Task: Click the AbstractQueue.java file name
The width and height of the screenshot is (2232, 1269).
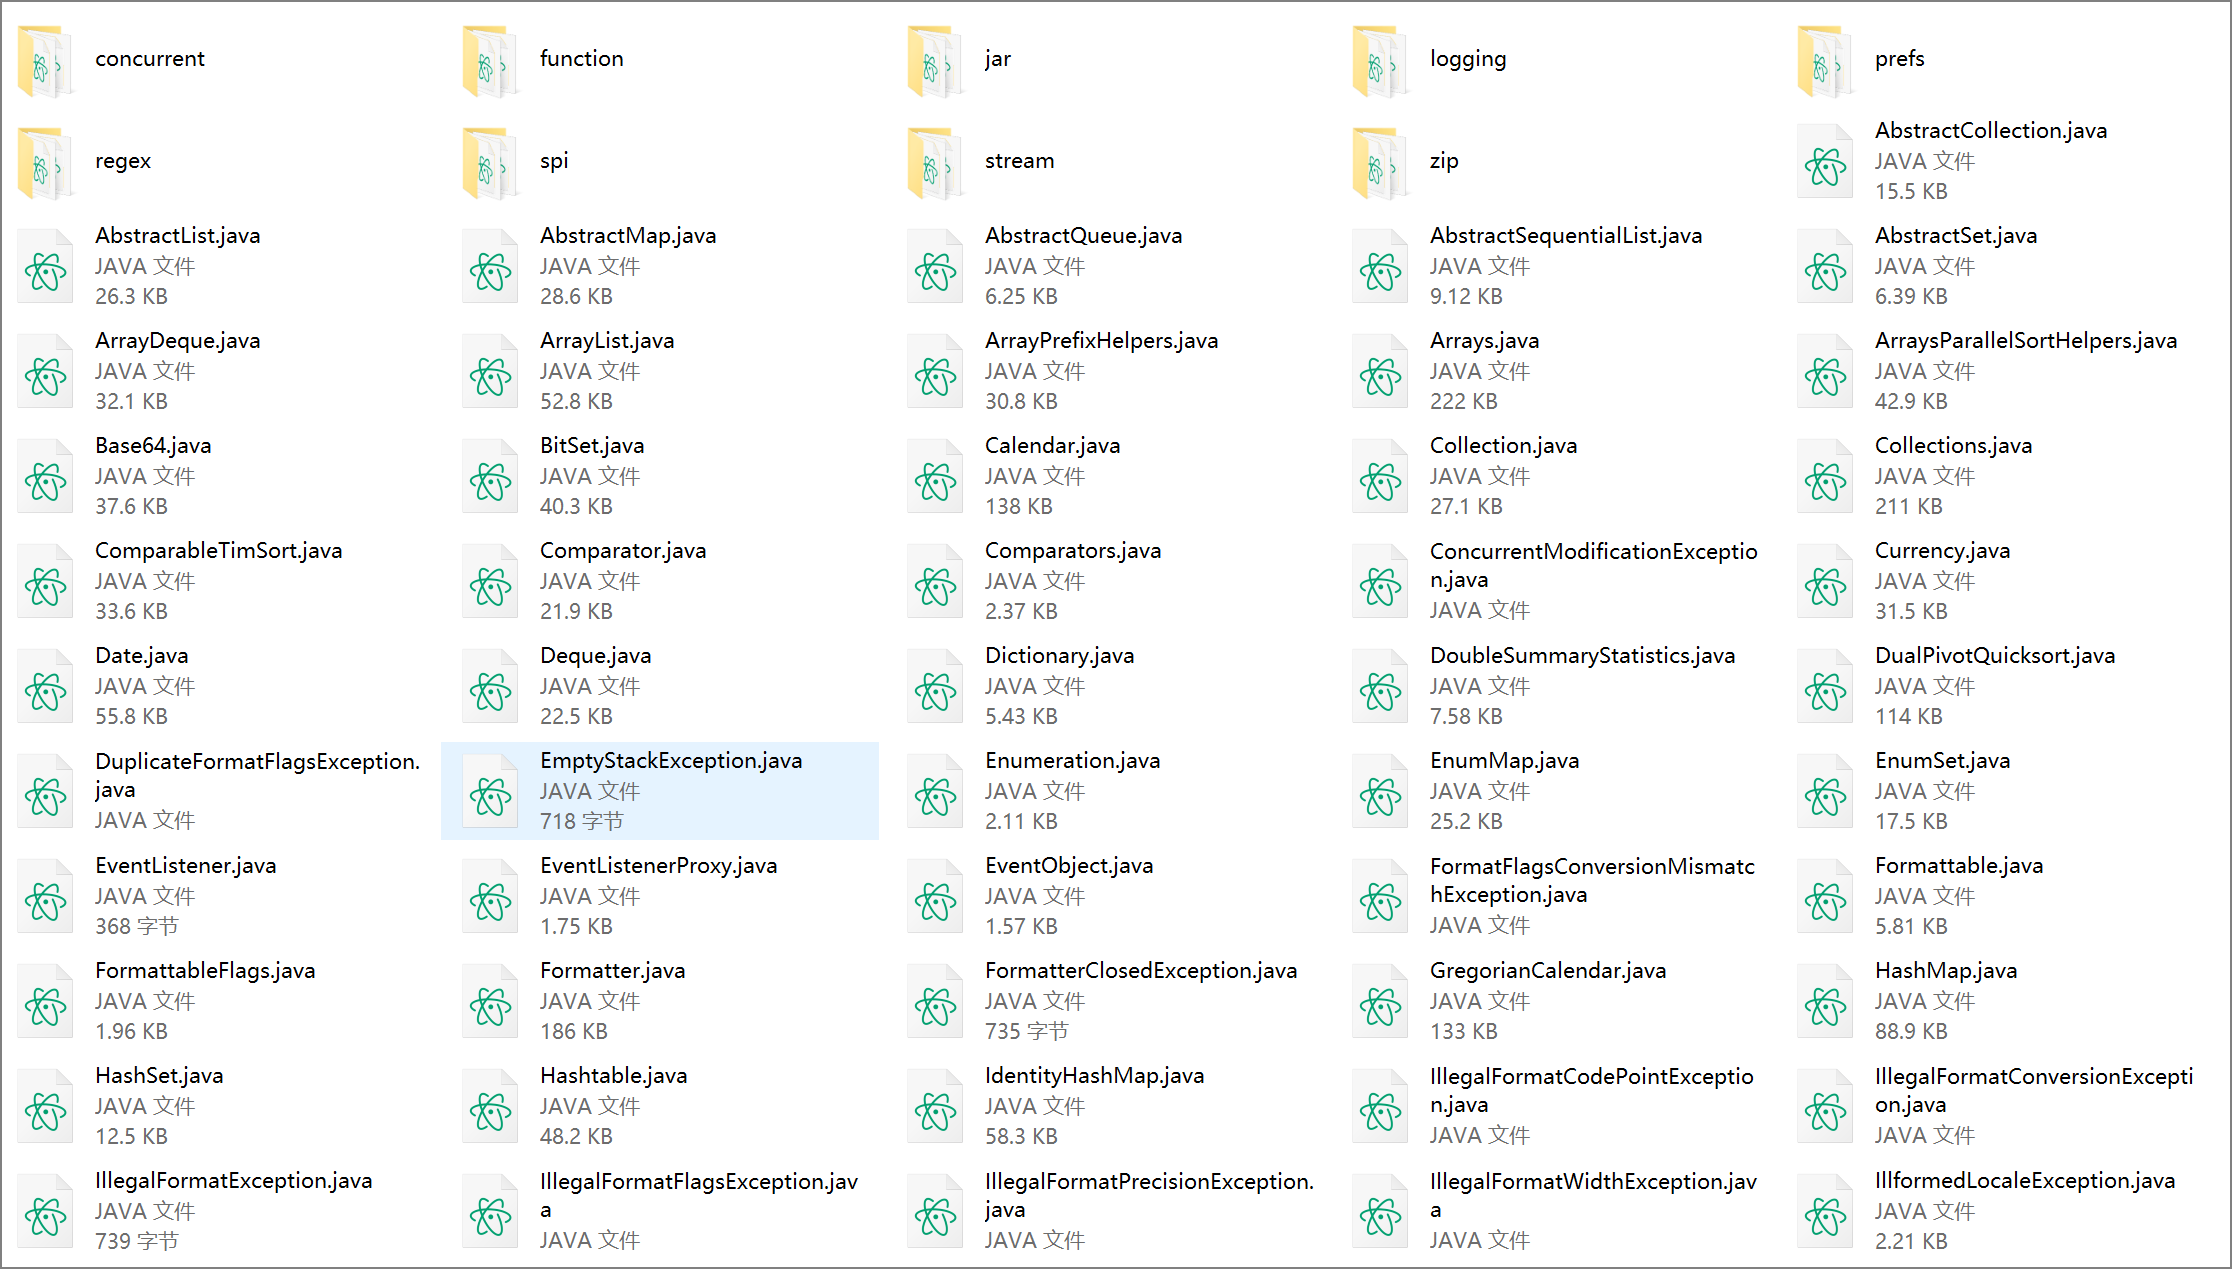Action: [x=1083, y=236]
